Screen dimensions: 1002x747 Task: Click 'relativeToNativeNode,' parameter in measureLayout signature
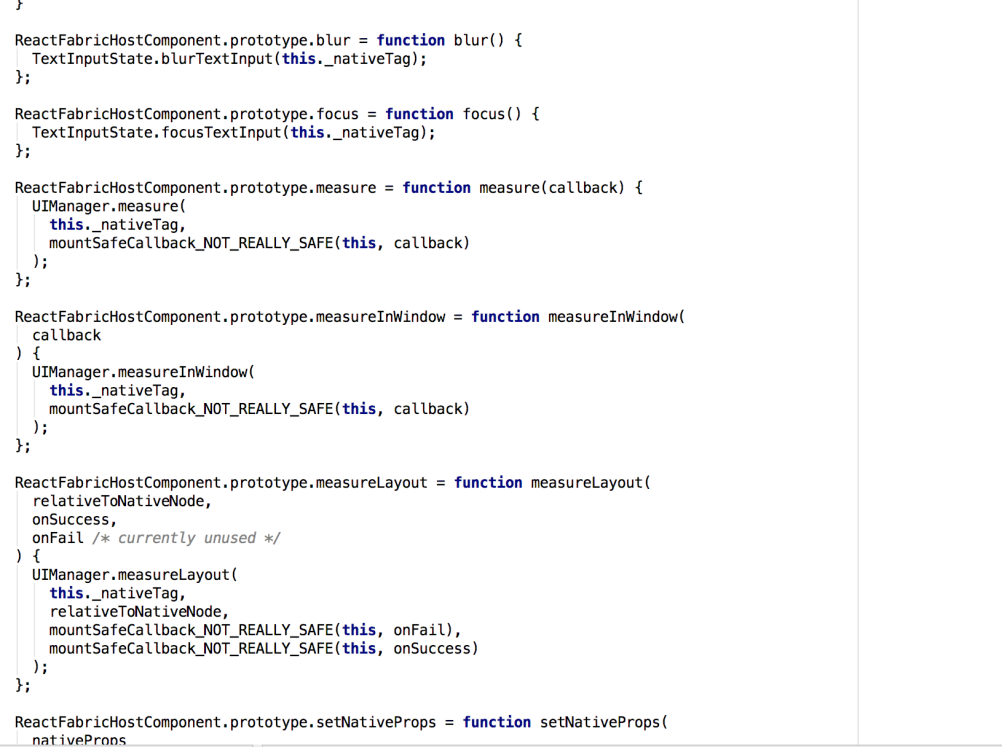coord(121,502)
